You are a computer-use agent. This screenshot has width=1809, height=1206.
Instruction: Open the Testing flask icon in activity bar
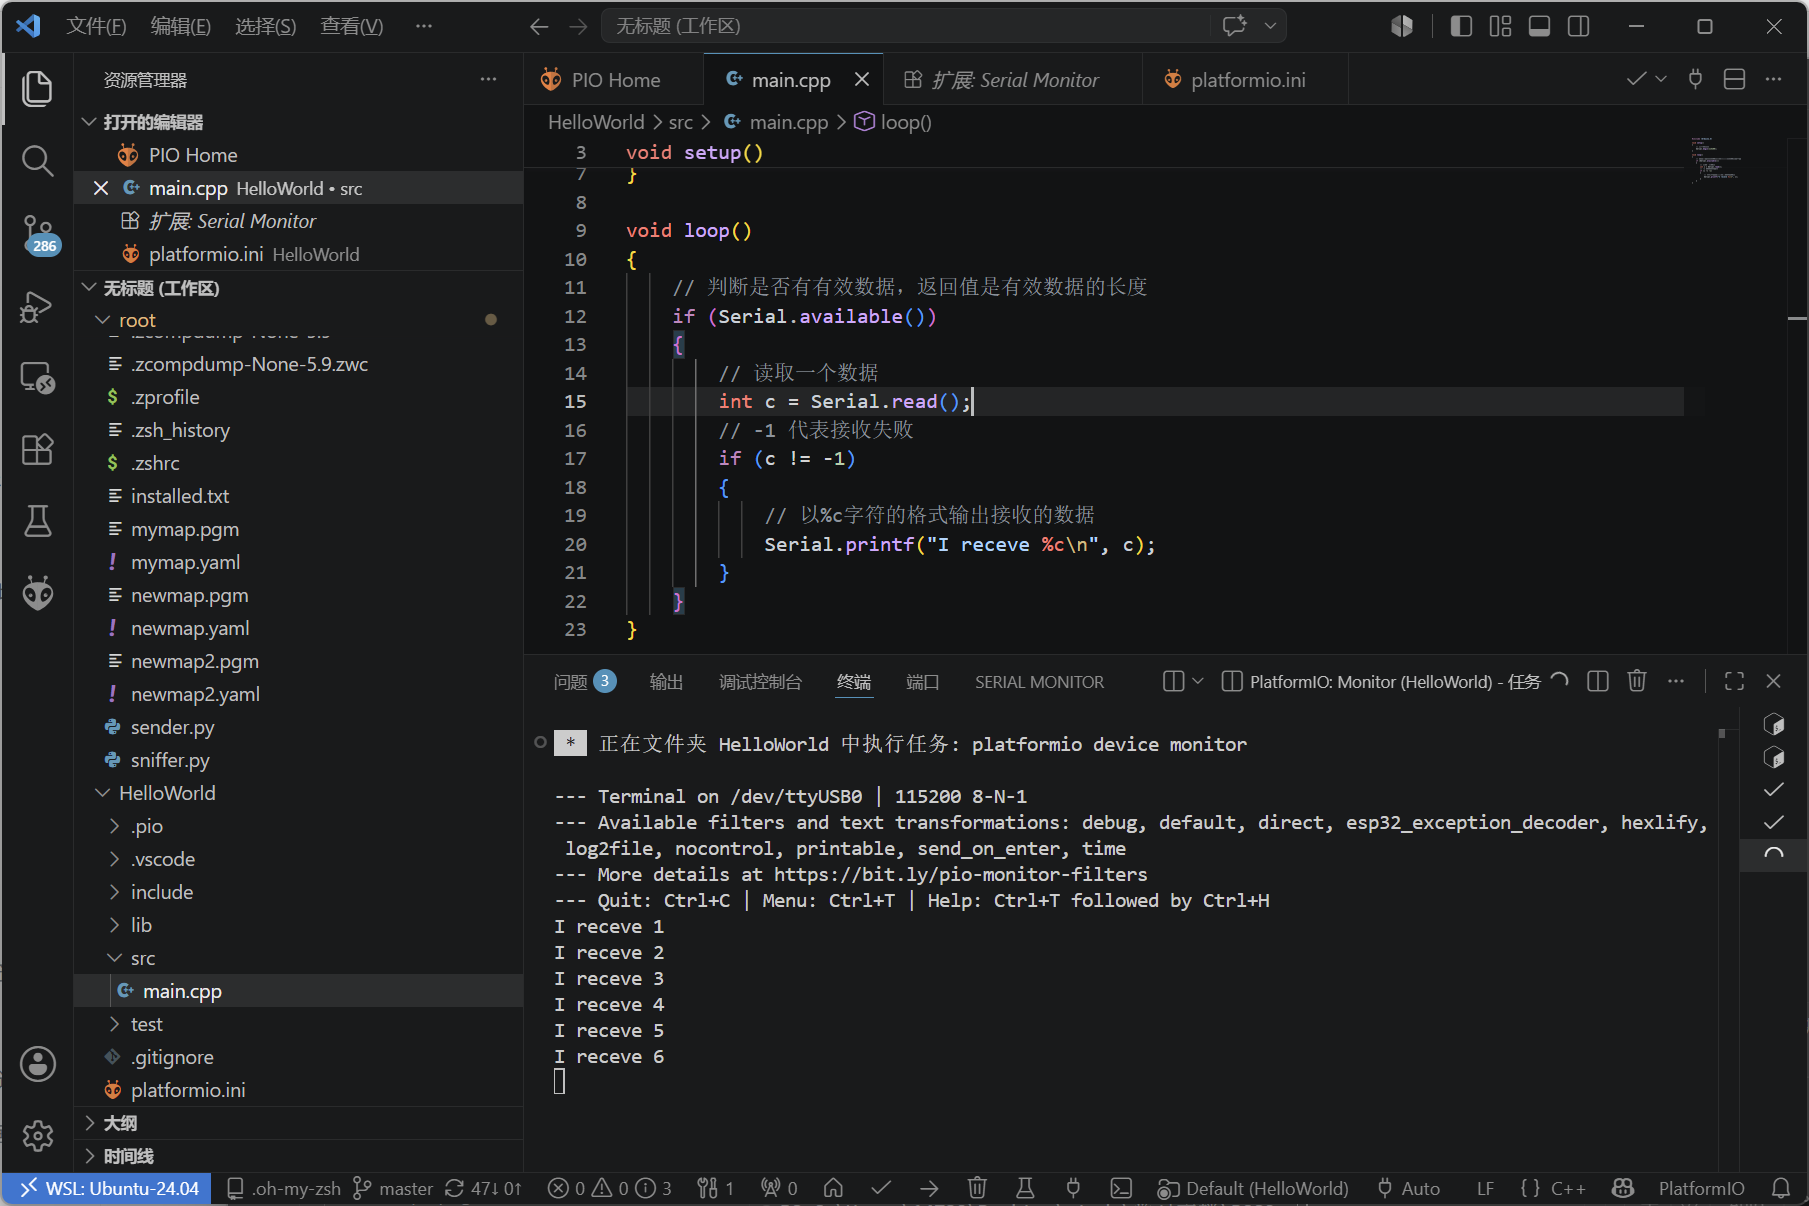(x=38, y=521)
